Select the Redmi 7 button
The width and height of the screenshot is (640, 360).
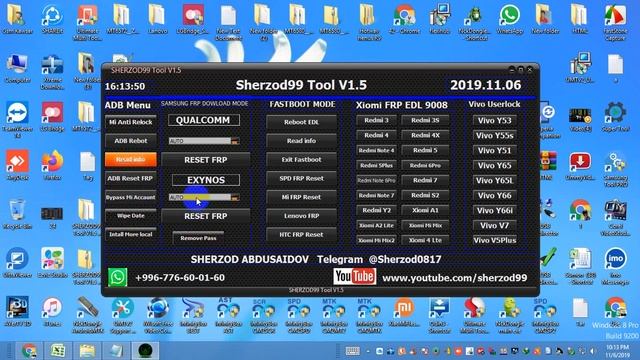pos(425,180)
